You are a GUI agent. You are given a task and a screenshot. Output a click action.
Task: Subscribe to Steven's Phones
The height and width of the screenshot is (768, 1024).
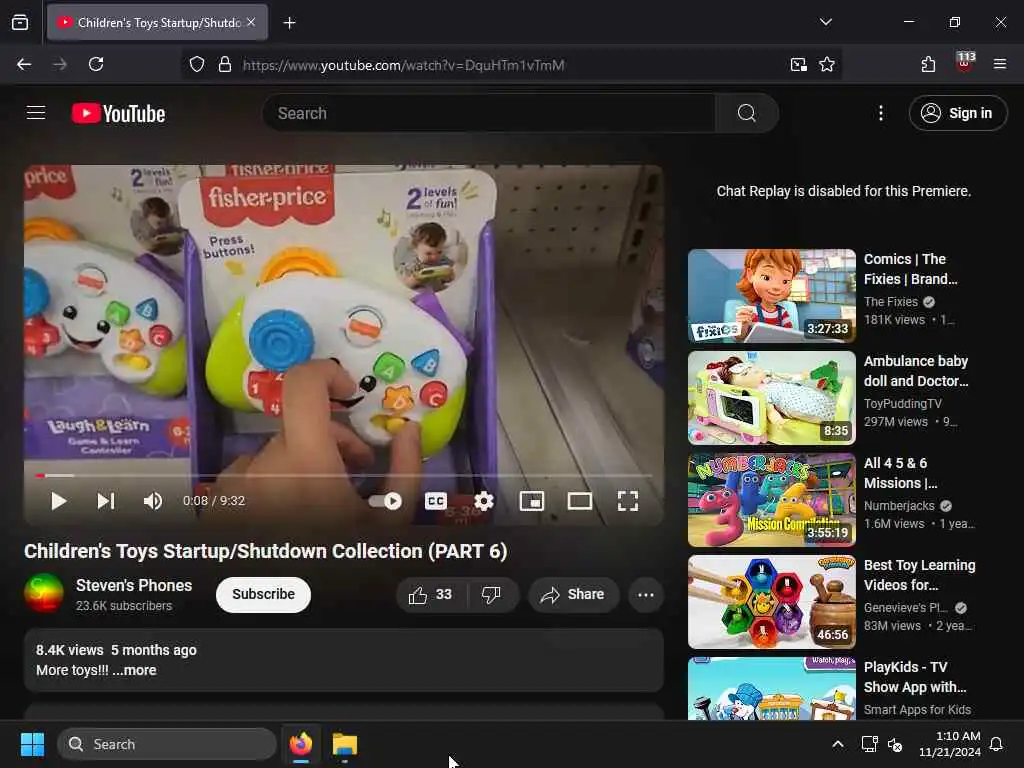click(263, 594)
